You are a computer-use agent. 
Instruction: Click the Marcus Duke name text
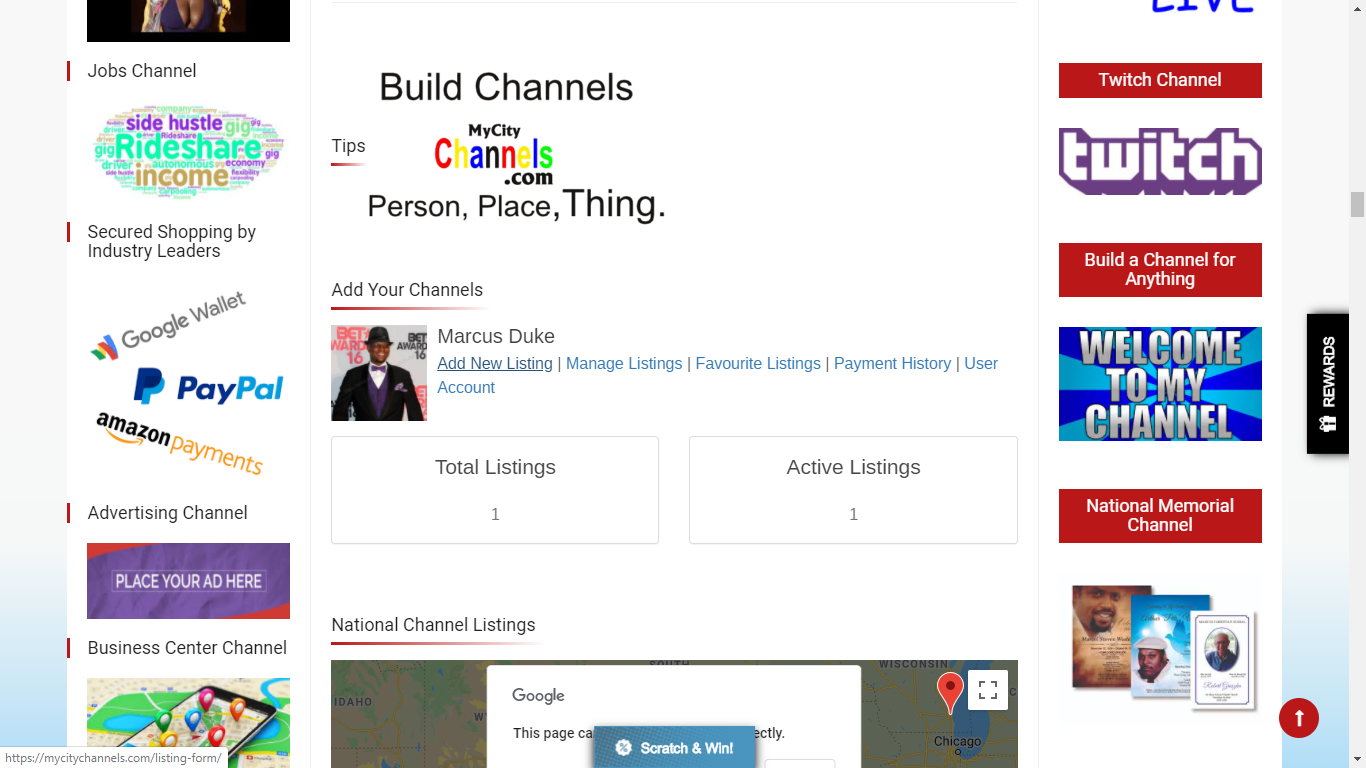[x=496, y=336]
